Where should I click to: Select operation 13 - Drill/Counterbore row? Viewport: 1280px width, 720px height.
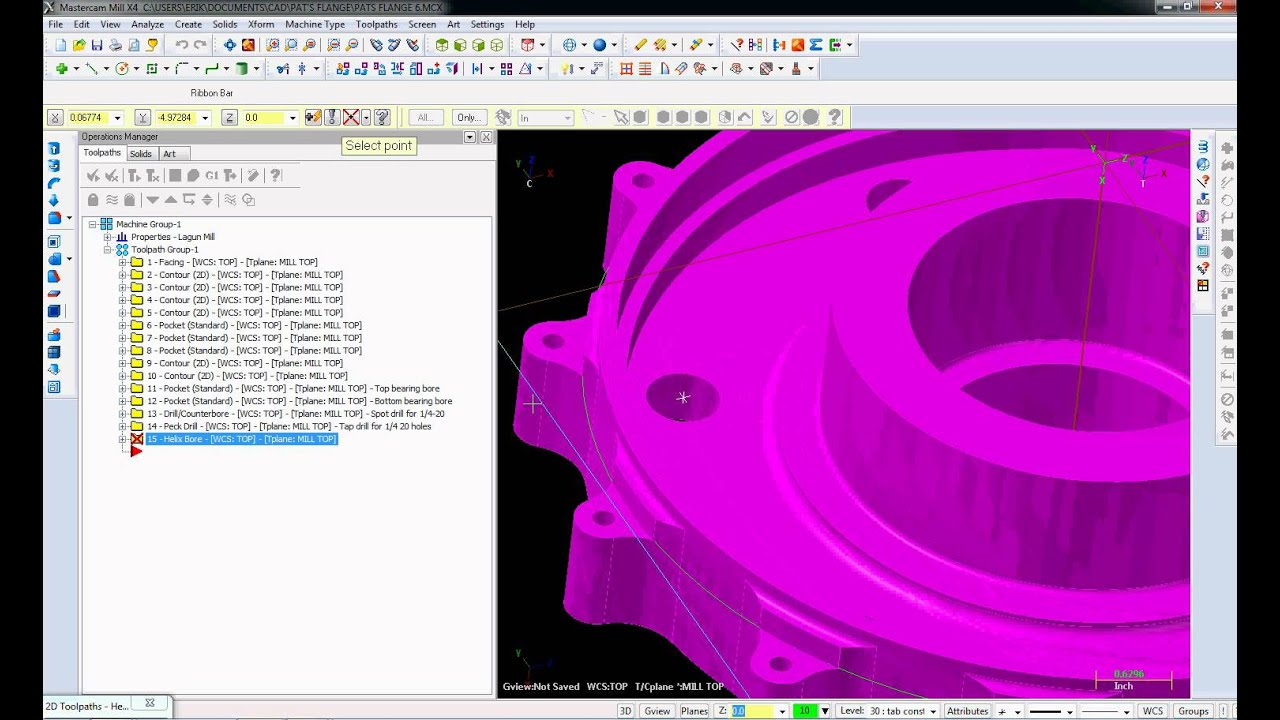pos(295,414)
